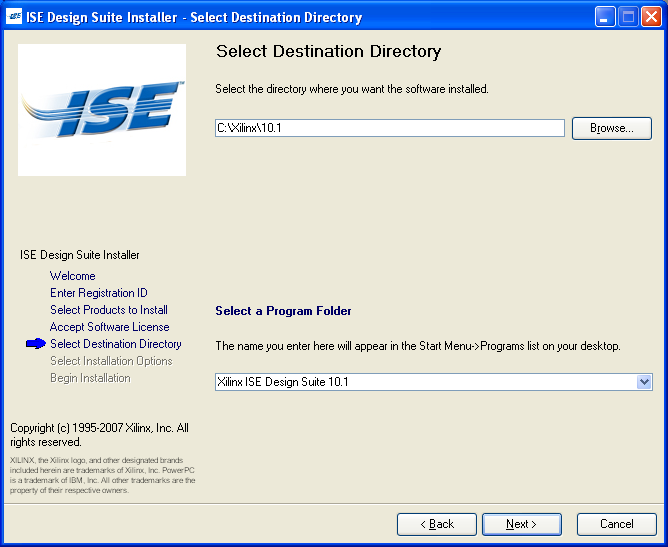Close the installer window
This screenshot has height=547, width=668.
[x=650, y=17]
